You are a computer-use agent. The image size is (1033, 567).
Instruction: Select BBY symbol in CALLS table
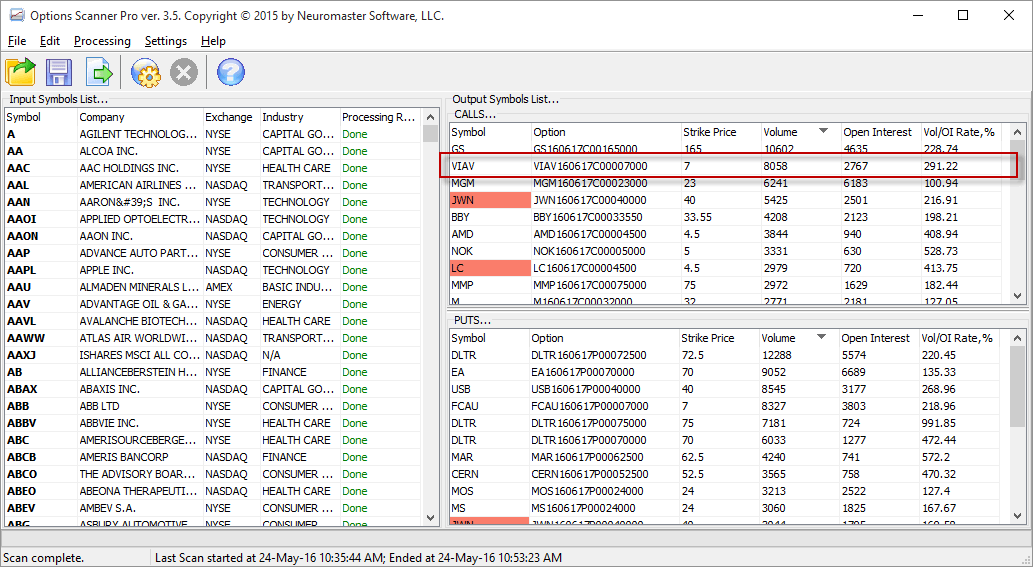[460, 217]
